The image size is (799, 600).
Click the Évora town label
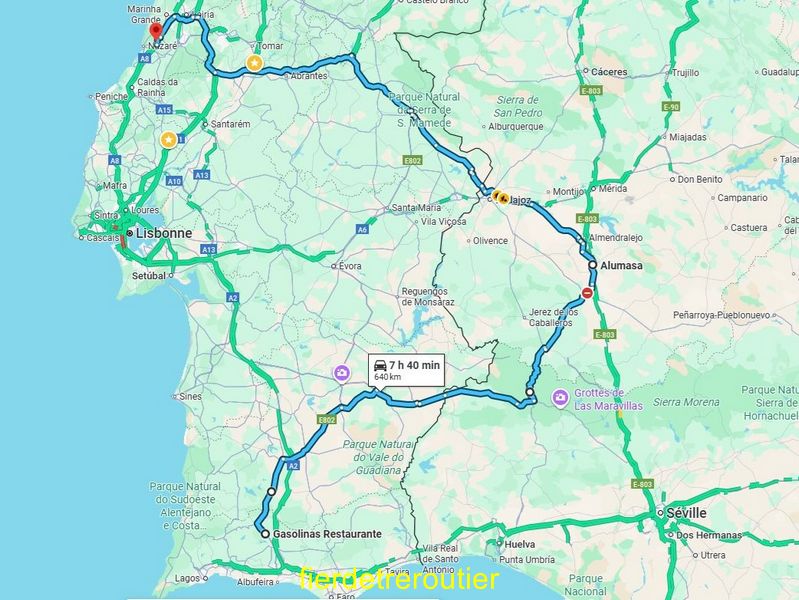point(350,266)
